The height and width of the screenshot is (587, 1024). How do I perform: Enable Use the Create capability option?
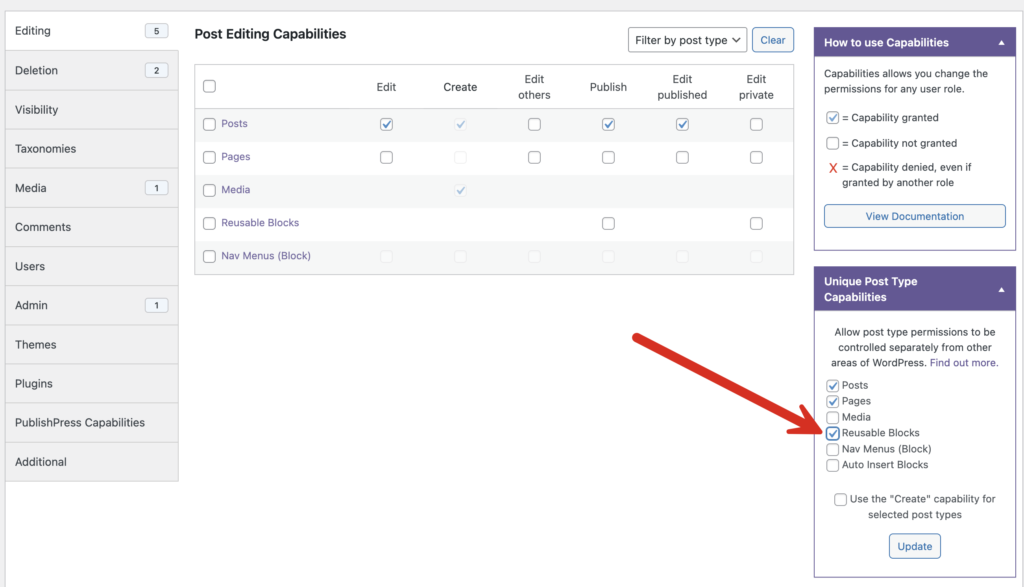click(x=841, y=499)
